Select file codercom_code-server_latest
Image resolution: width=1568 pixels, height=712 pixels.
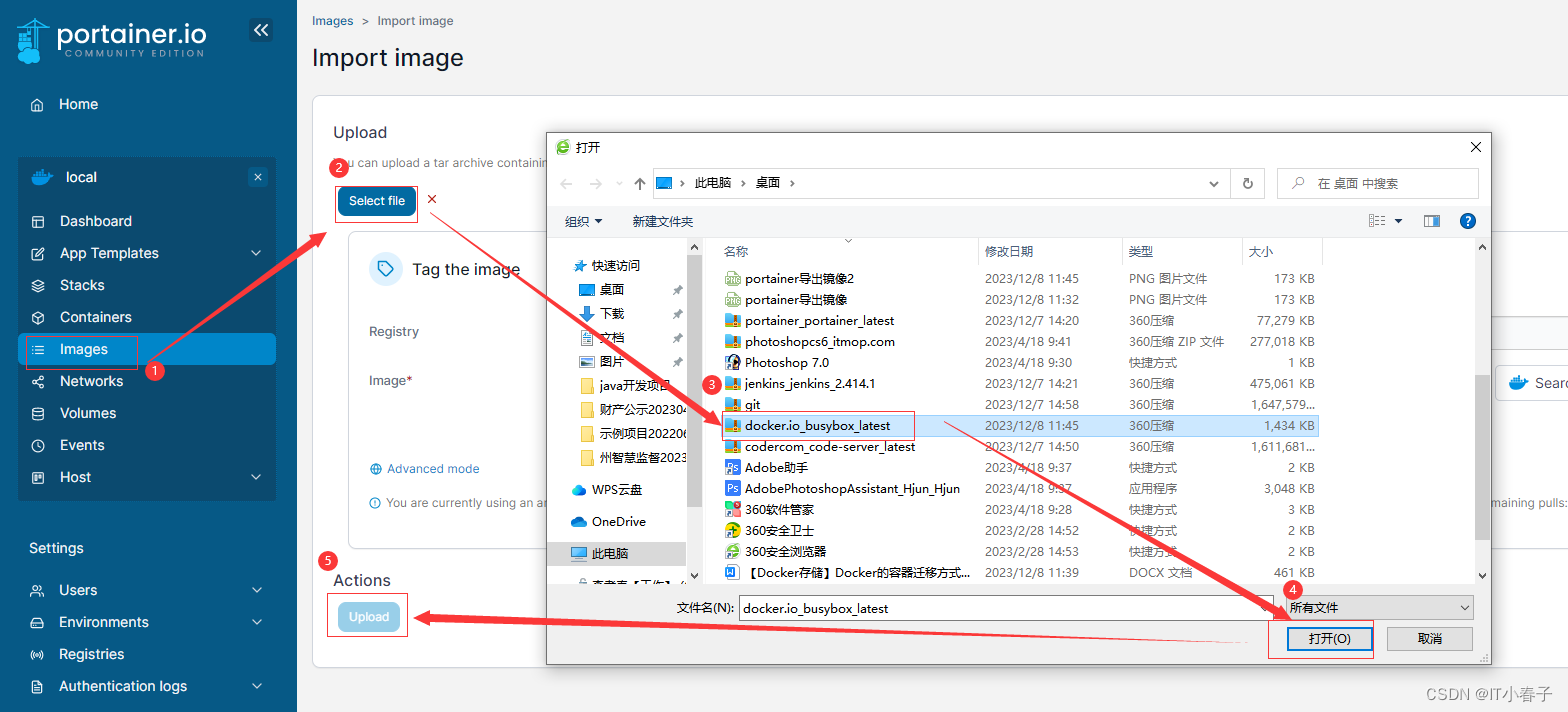pyautogui.click(x=830, y=447)
